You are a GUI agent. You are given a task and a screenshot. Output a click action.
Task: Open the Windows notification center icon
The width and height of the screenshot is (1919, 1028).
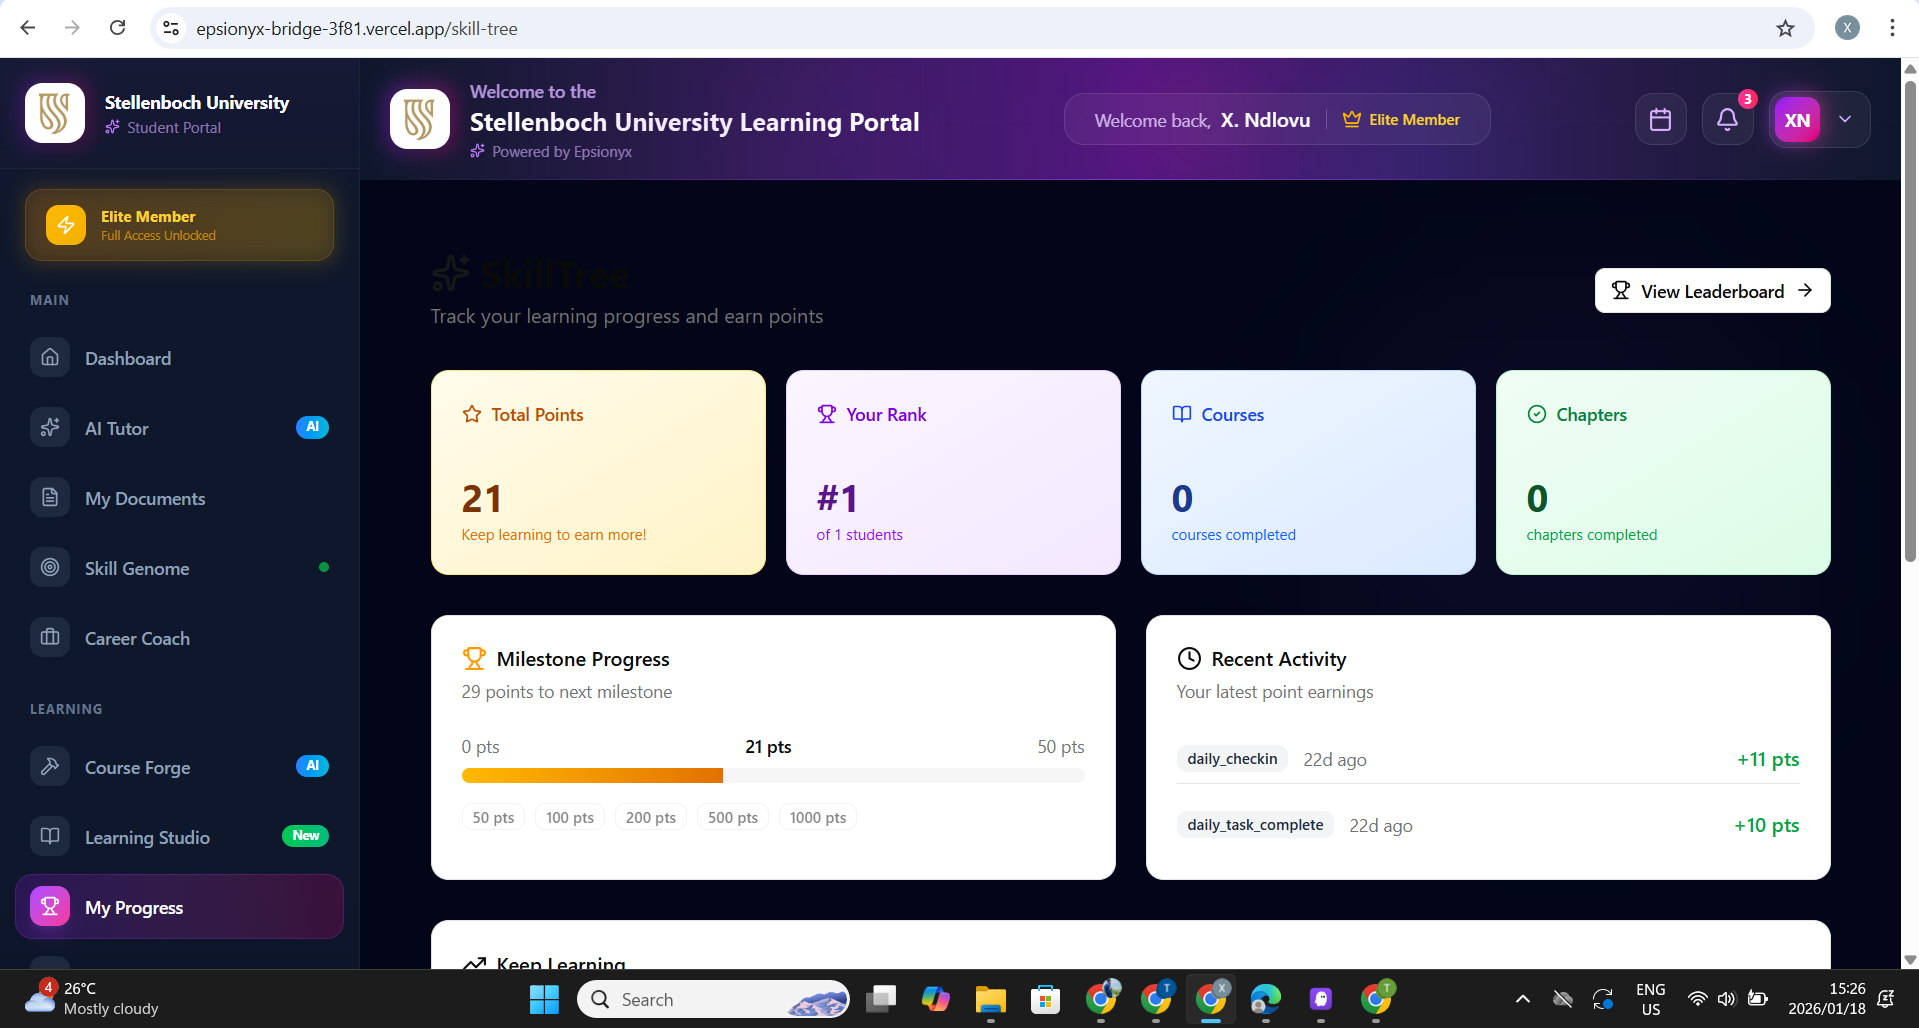pyautogui.click(x=1886, y=999)
